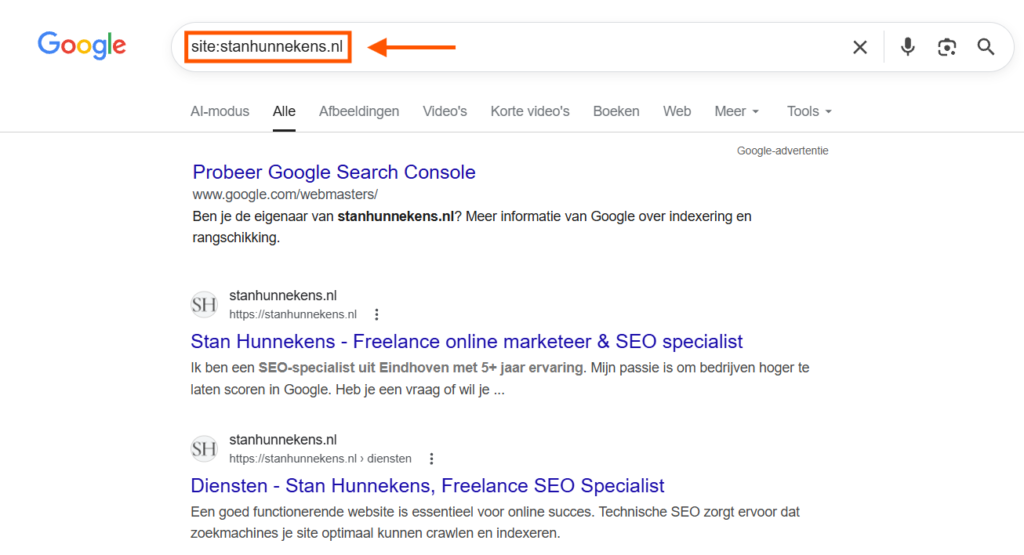Submit search with magnifying glass icon
Image resolution: width=1024 pixels, height=555 pixels.
coord(985,46)
